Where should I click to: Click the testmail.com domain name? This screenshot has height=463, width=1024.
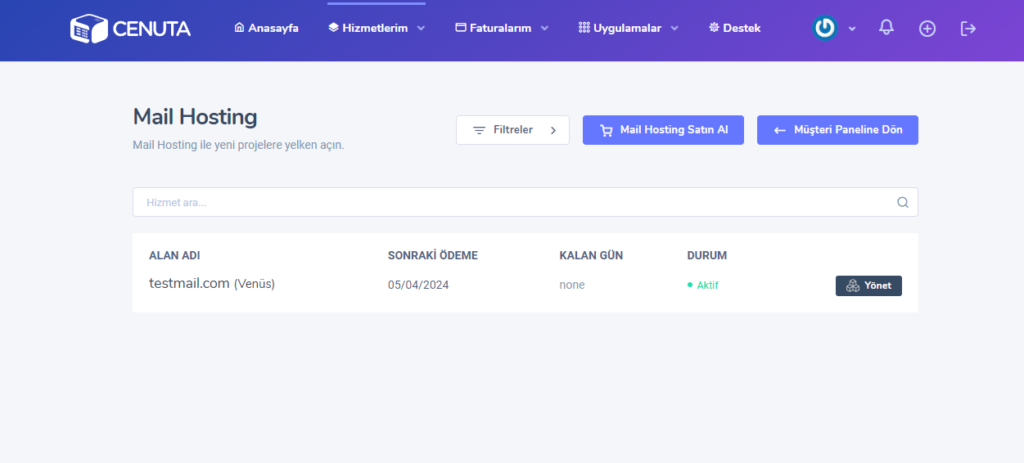[x=189, y=283]
